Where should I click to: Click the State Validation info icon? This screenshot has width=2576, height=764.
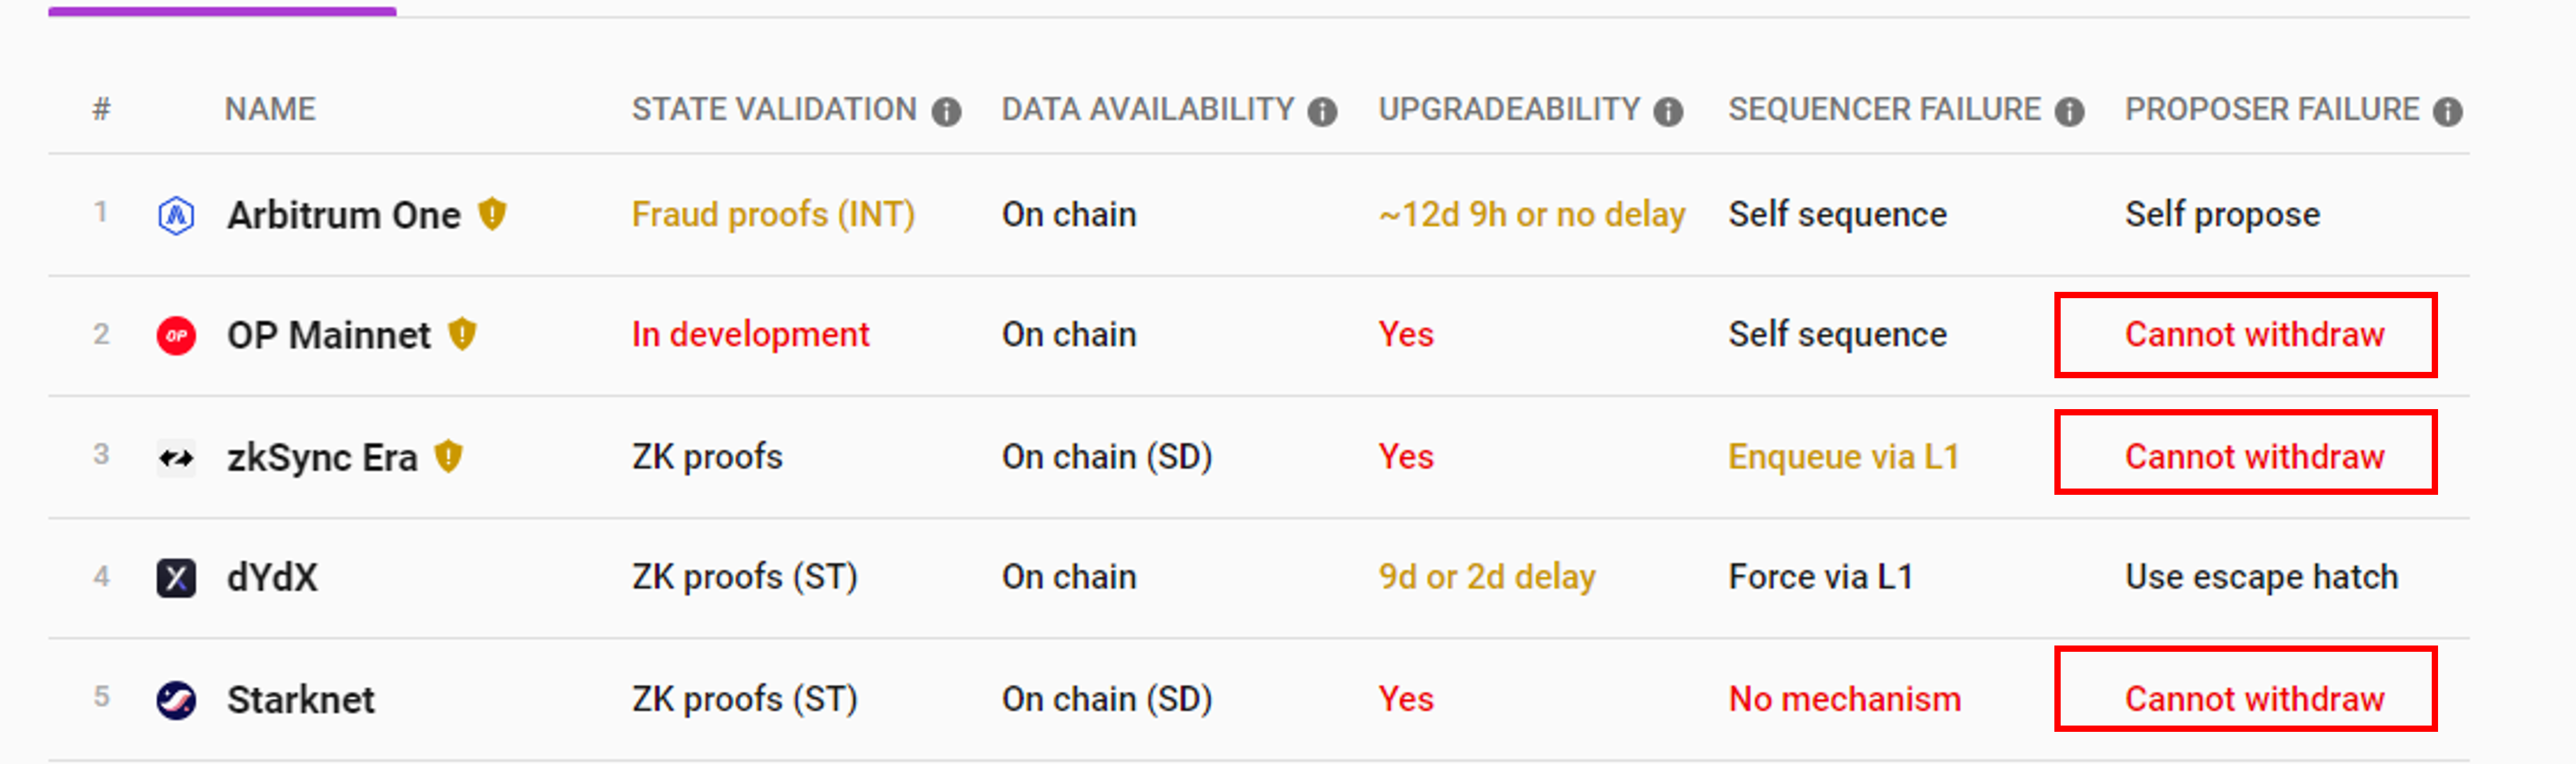click(946, 111)
